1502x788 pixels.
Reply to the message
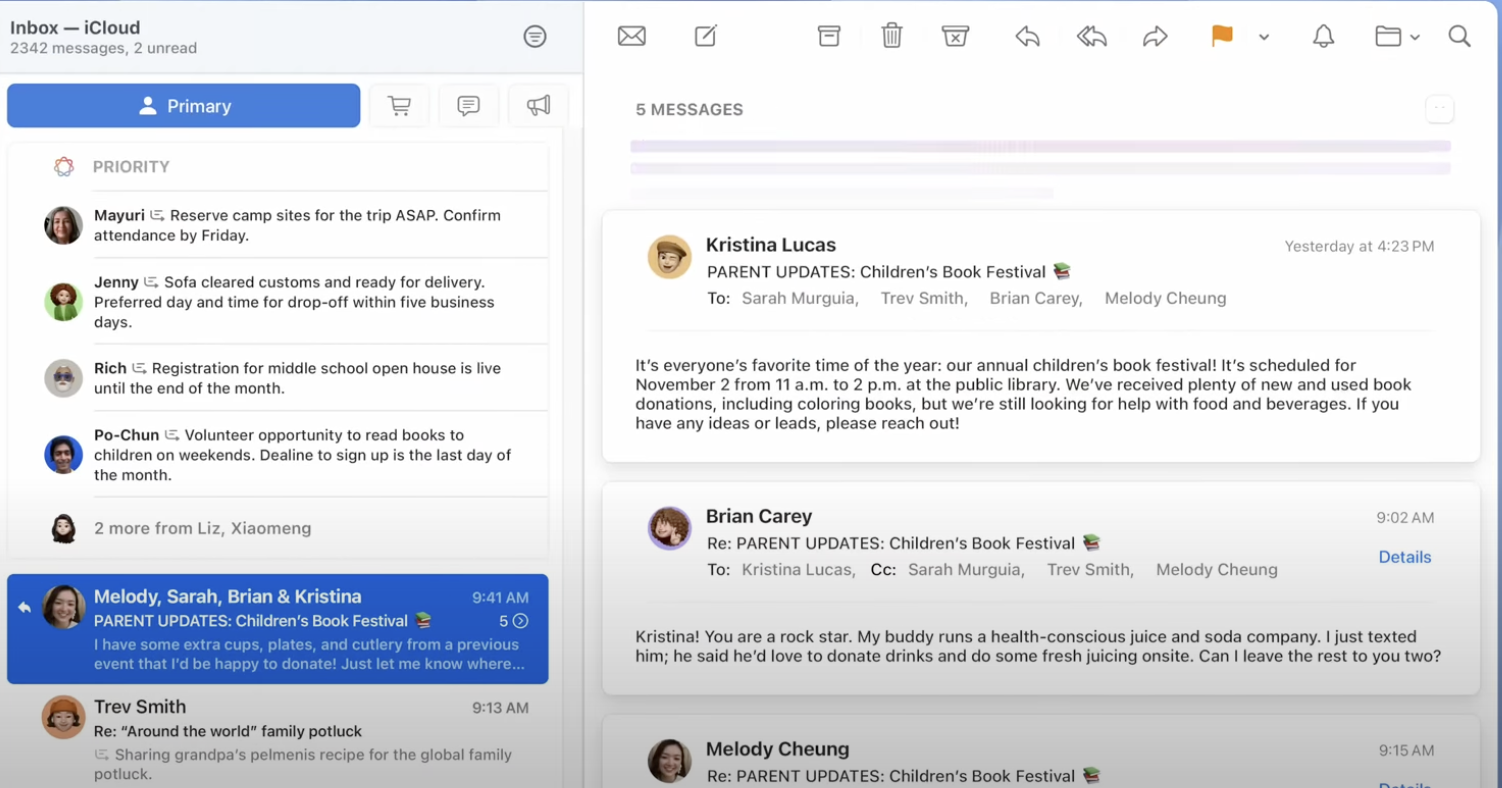(1027, 37)
